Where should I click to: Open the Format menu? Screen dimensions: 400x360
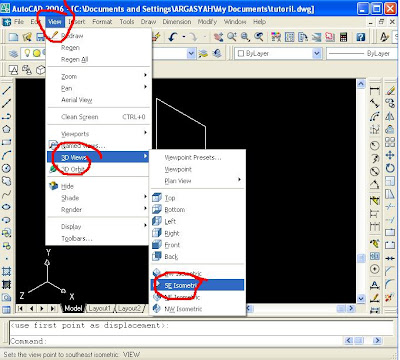tap(102, 22)
